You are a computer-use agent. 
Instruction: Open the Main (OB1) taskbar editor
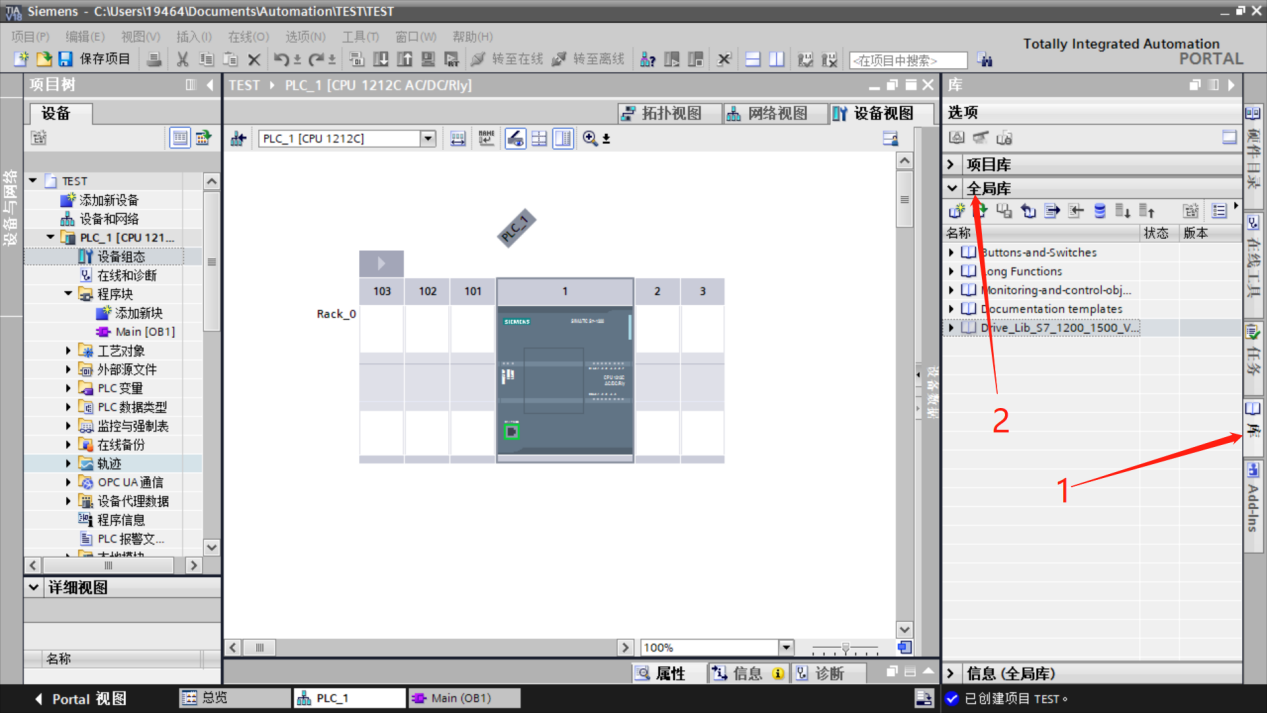coord(465,698)
